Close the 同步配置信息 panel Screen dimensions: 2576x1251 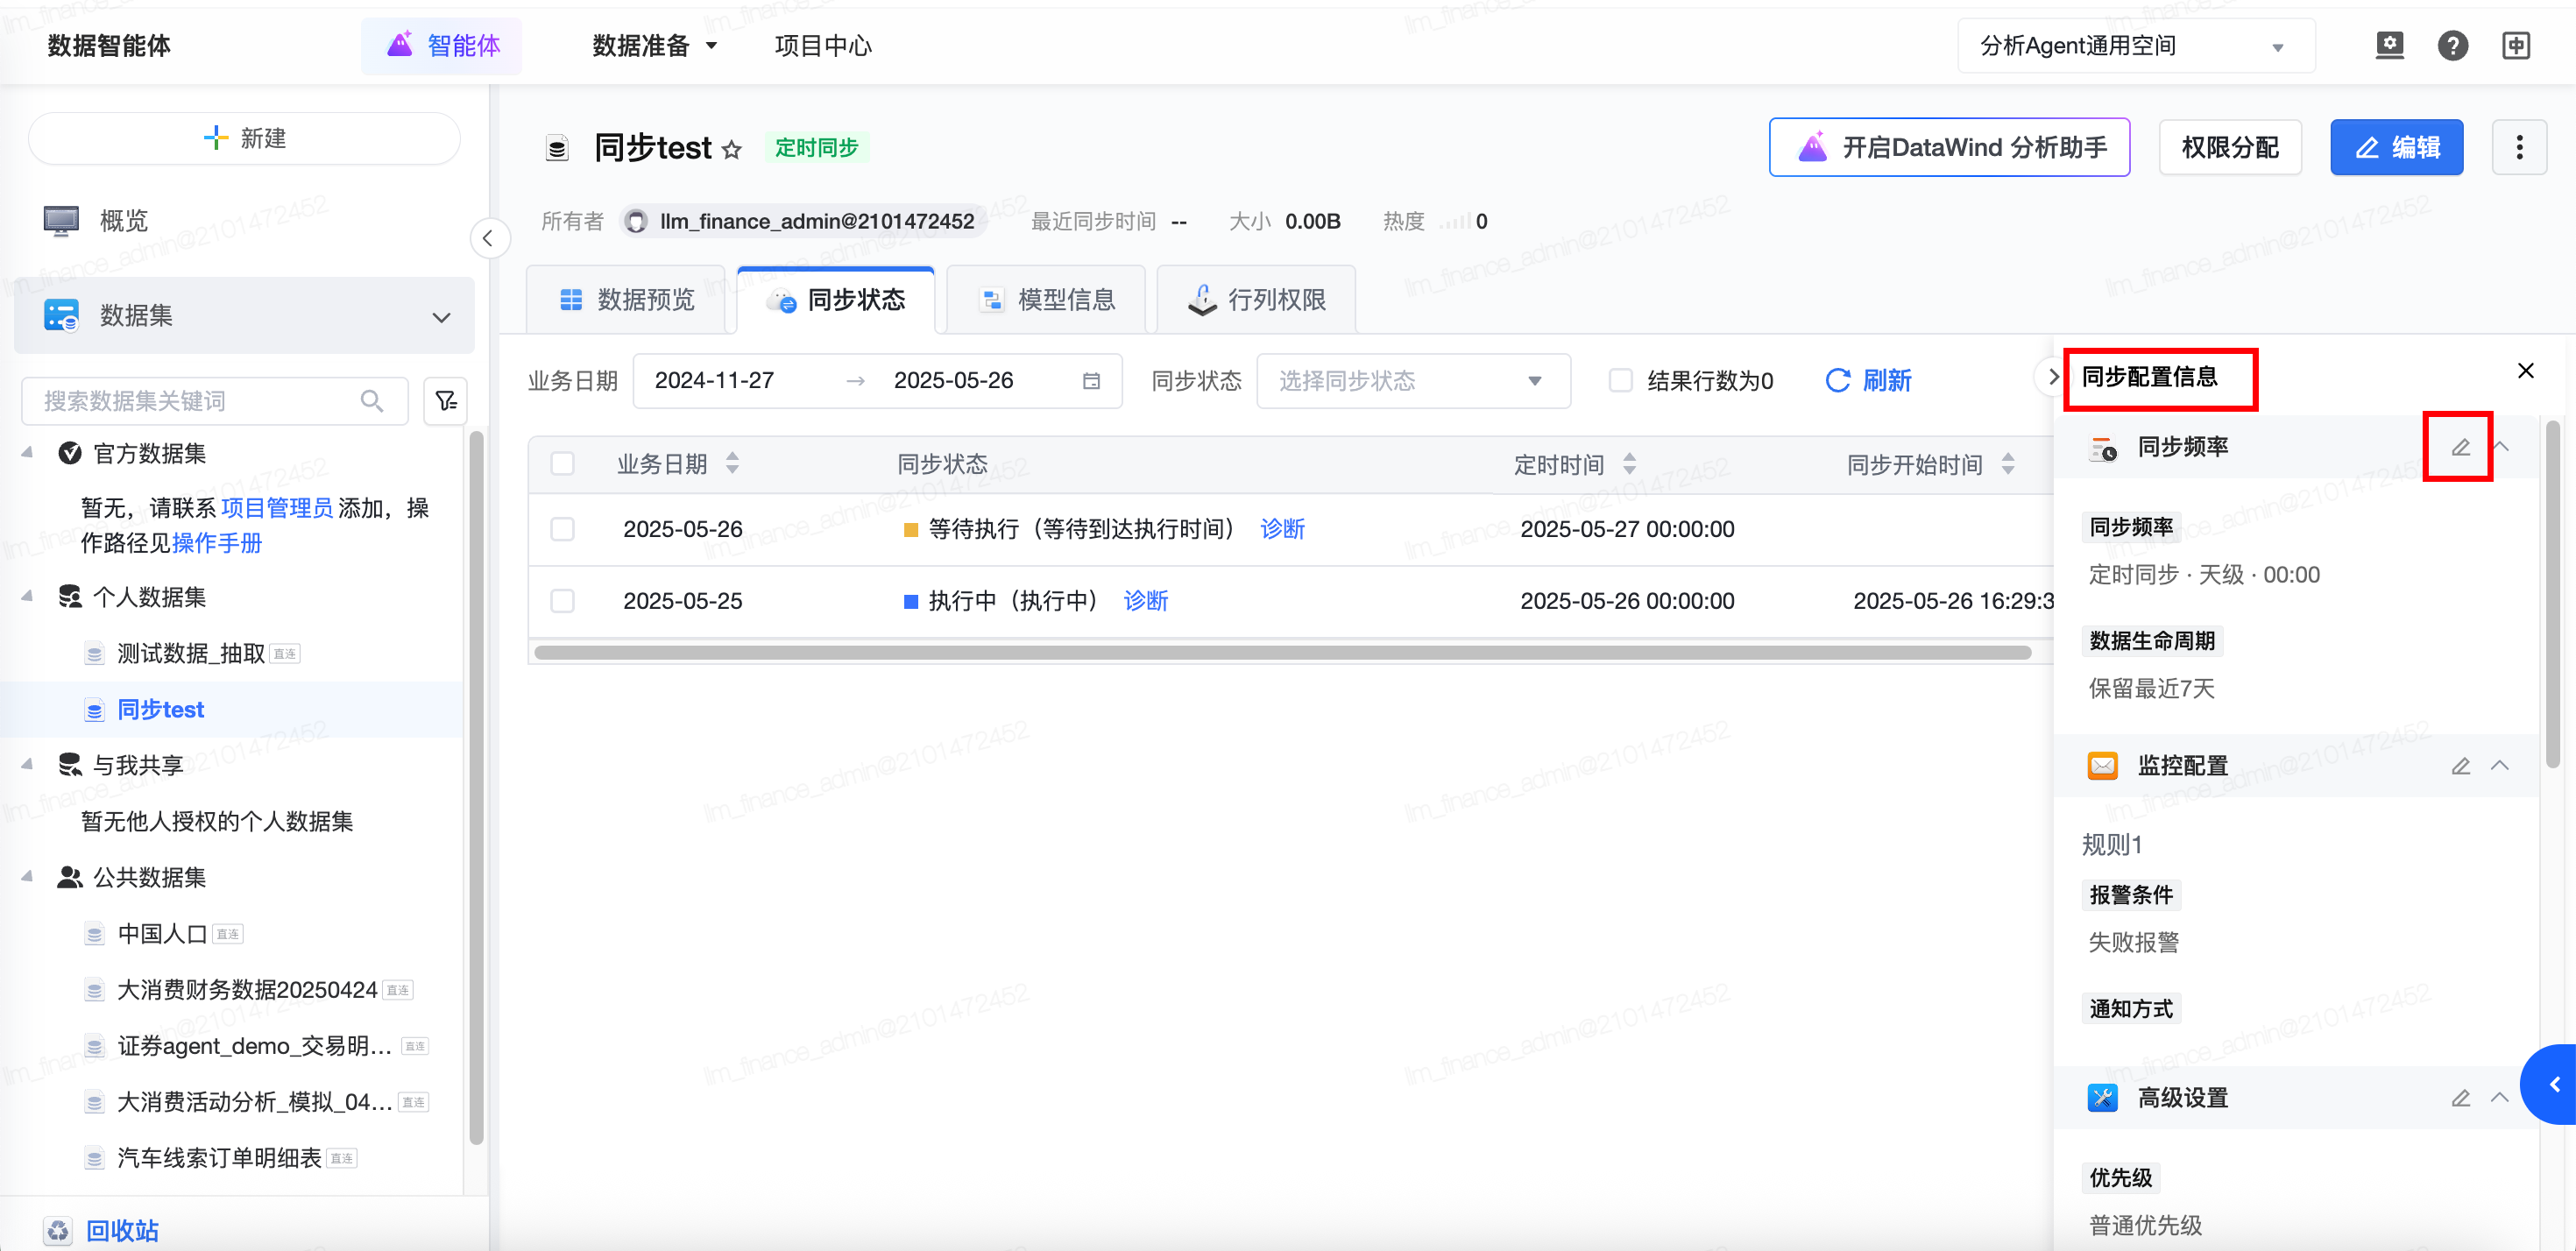(2525, 371)
